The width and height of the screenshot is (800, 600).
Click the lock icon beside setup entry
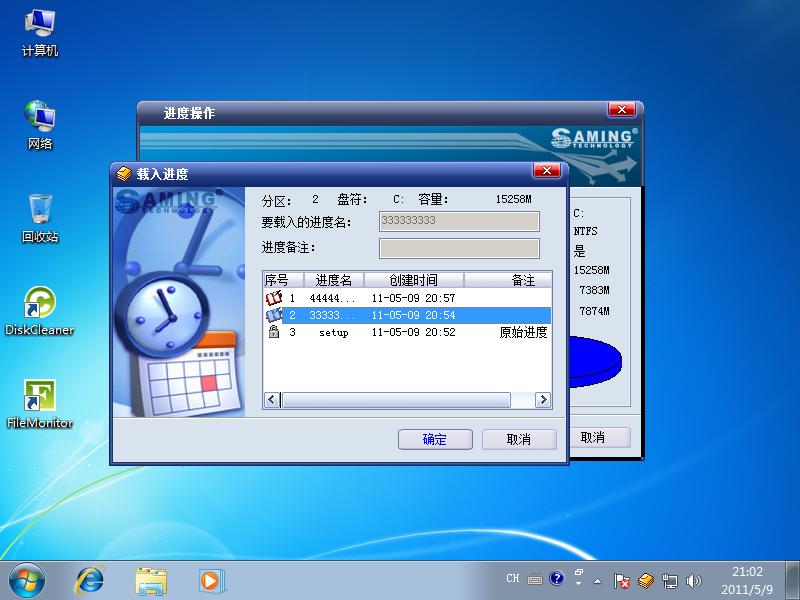[273, 332]
